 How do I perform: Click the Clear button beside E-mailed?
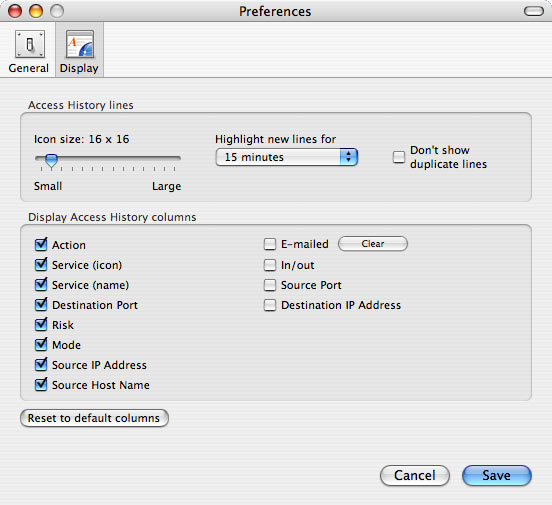click(373, 244)
